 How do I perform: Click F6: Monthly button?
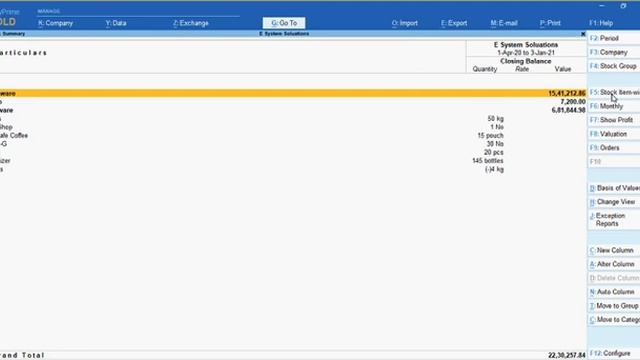click(613, 106)
